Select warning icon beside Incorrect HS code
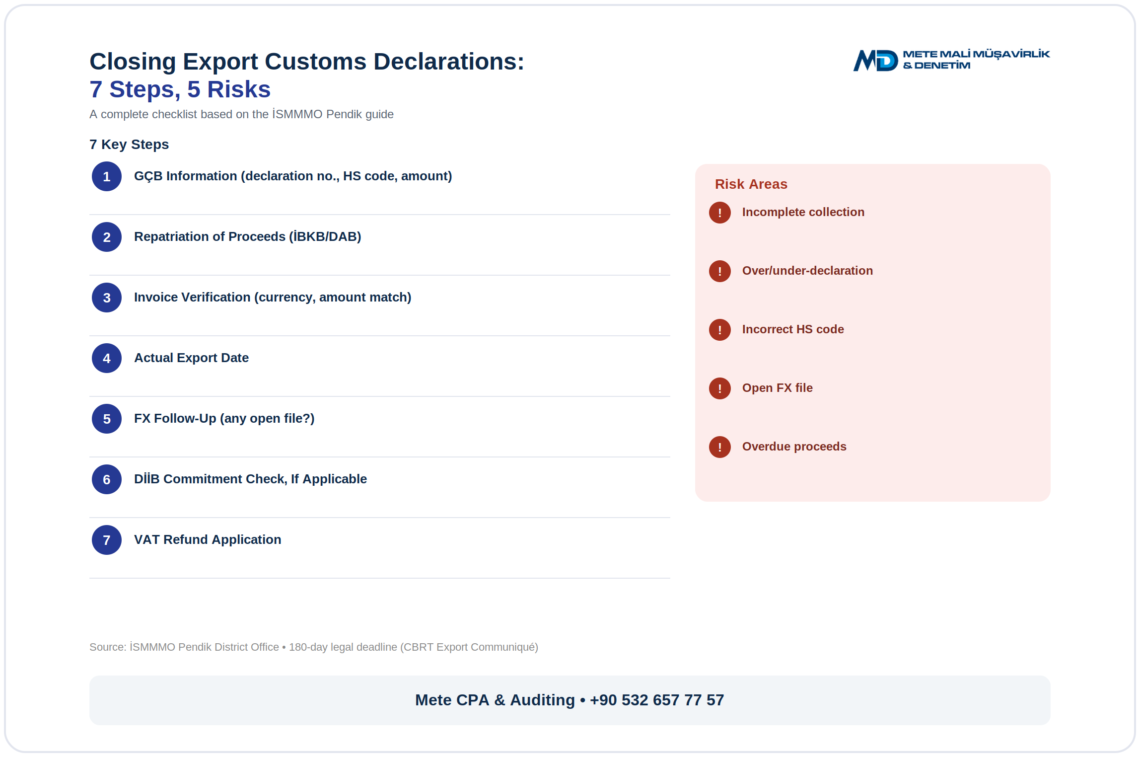Image resolution: width=1140 pixels, height=757 pixels. point(720,329)
